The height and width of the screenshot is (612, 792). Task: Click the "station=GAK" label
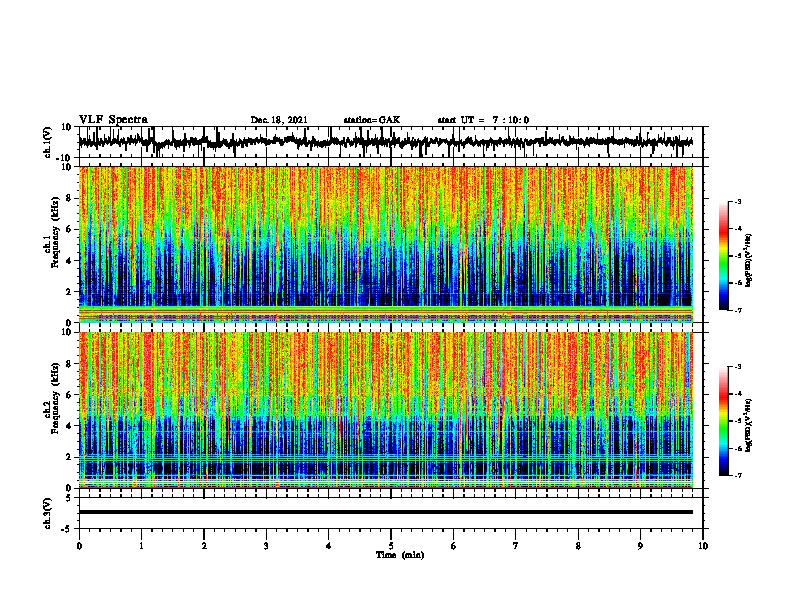pyautogui.click(x=372, y=120)
